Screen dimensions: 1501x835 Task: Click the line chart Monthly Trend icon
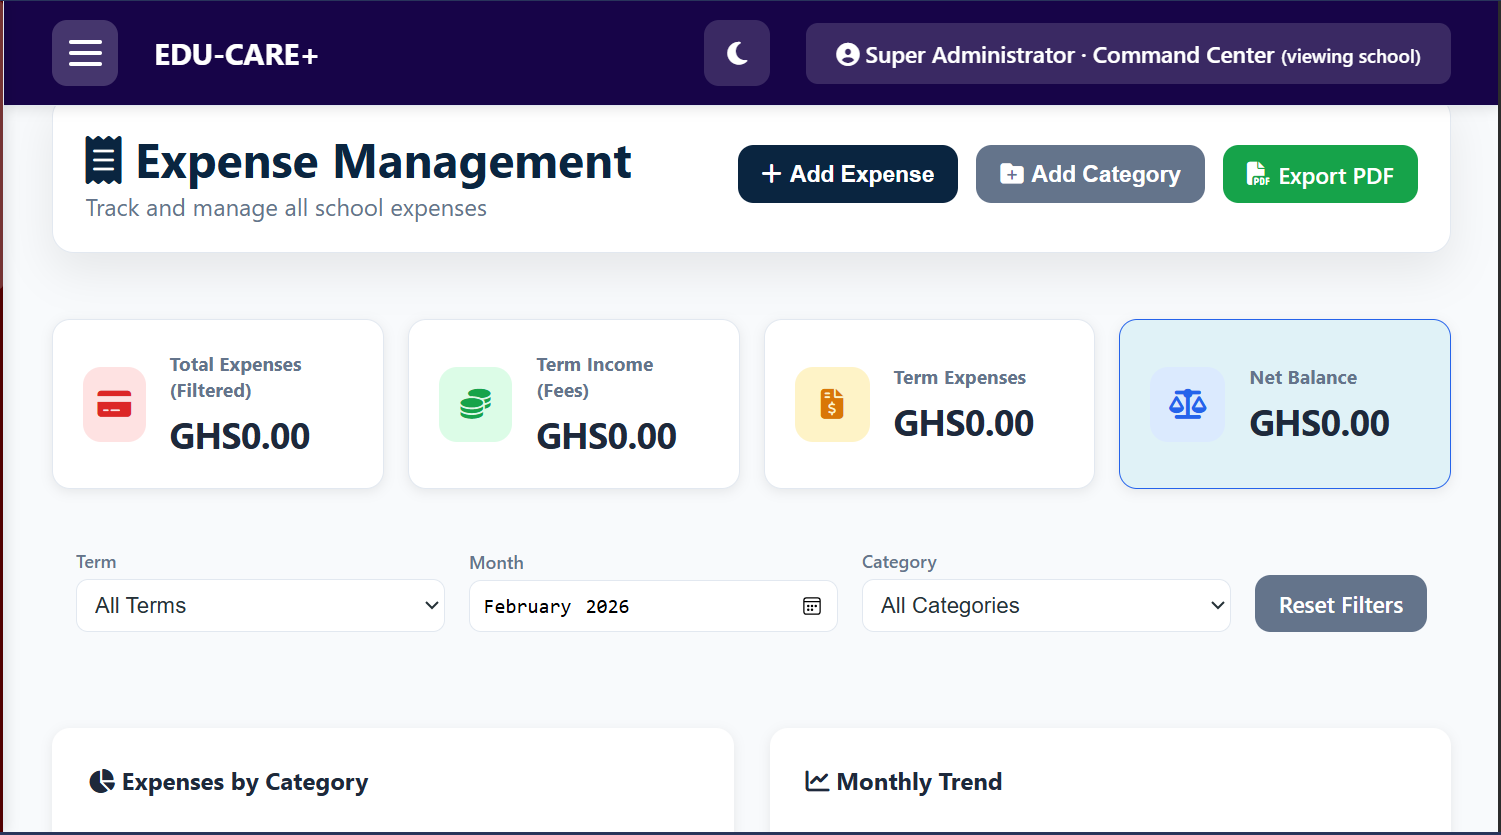(x=817, y=781)
